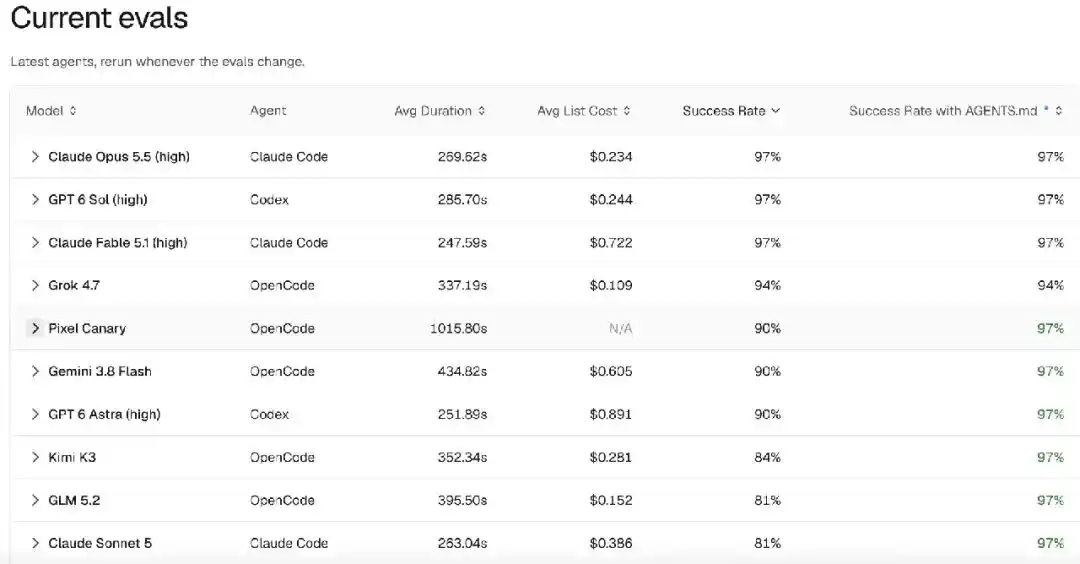
Task: Expand the GPT 6 Sol (high) row
Action: (x=35, y=200)
